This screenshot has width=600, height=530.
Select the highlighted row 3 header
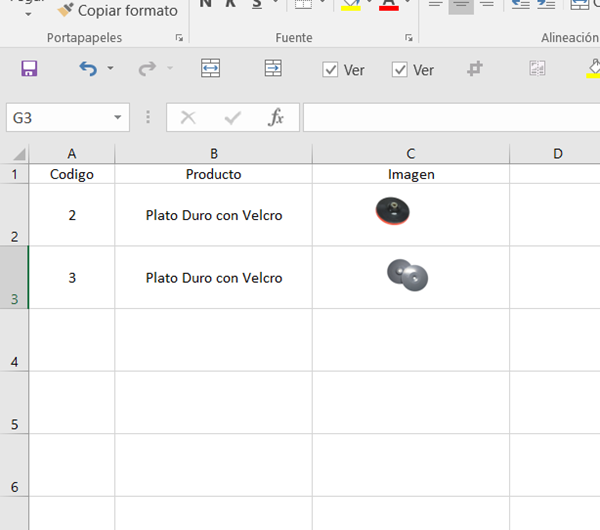pyautogui.click(x=14, y=277)
